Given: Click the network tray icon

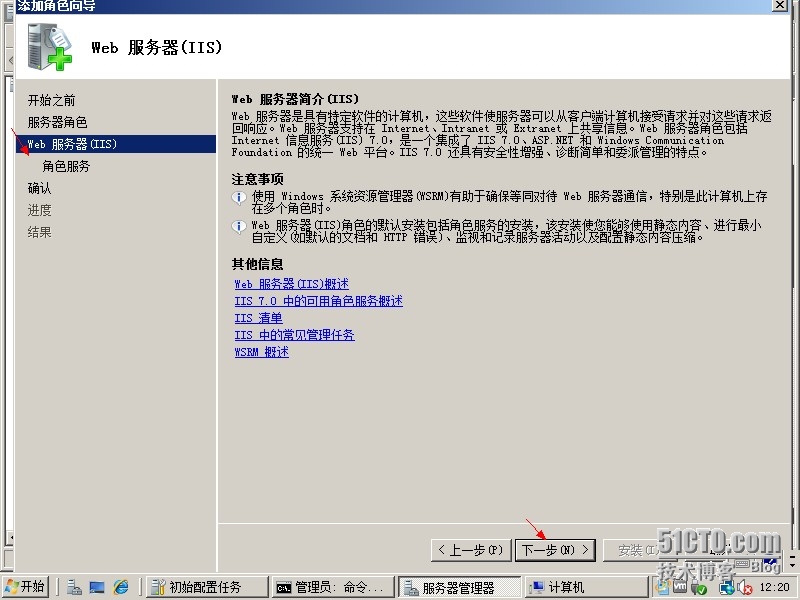Looking at the screenshot, I should (x=726, y=588).
